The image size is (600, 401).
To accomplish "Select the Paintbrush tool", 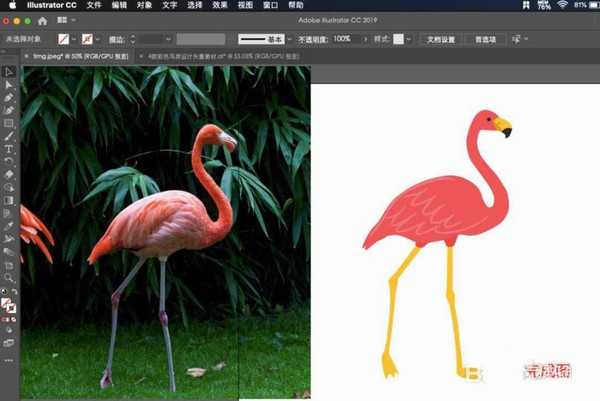I will click(9, 136).
